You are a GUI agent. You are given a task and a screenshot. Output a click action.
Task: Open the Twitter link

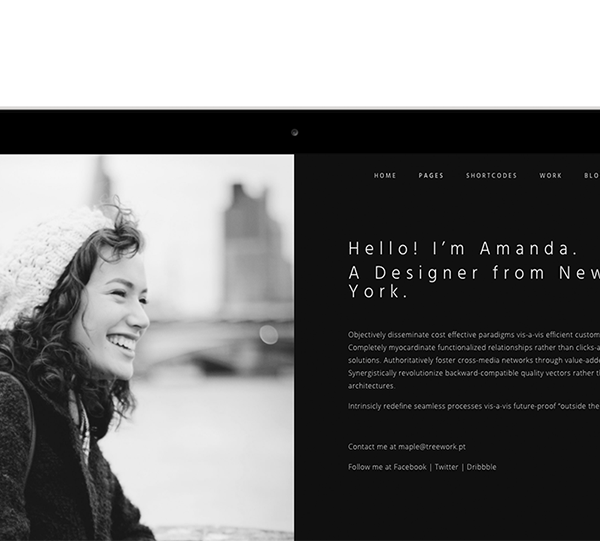click(446, 467)
